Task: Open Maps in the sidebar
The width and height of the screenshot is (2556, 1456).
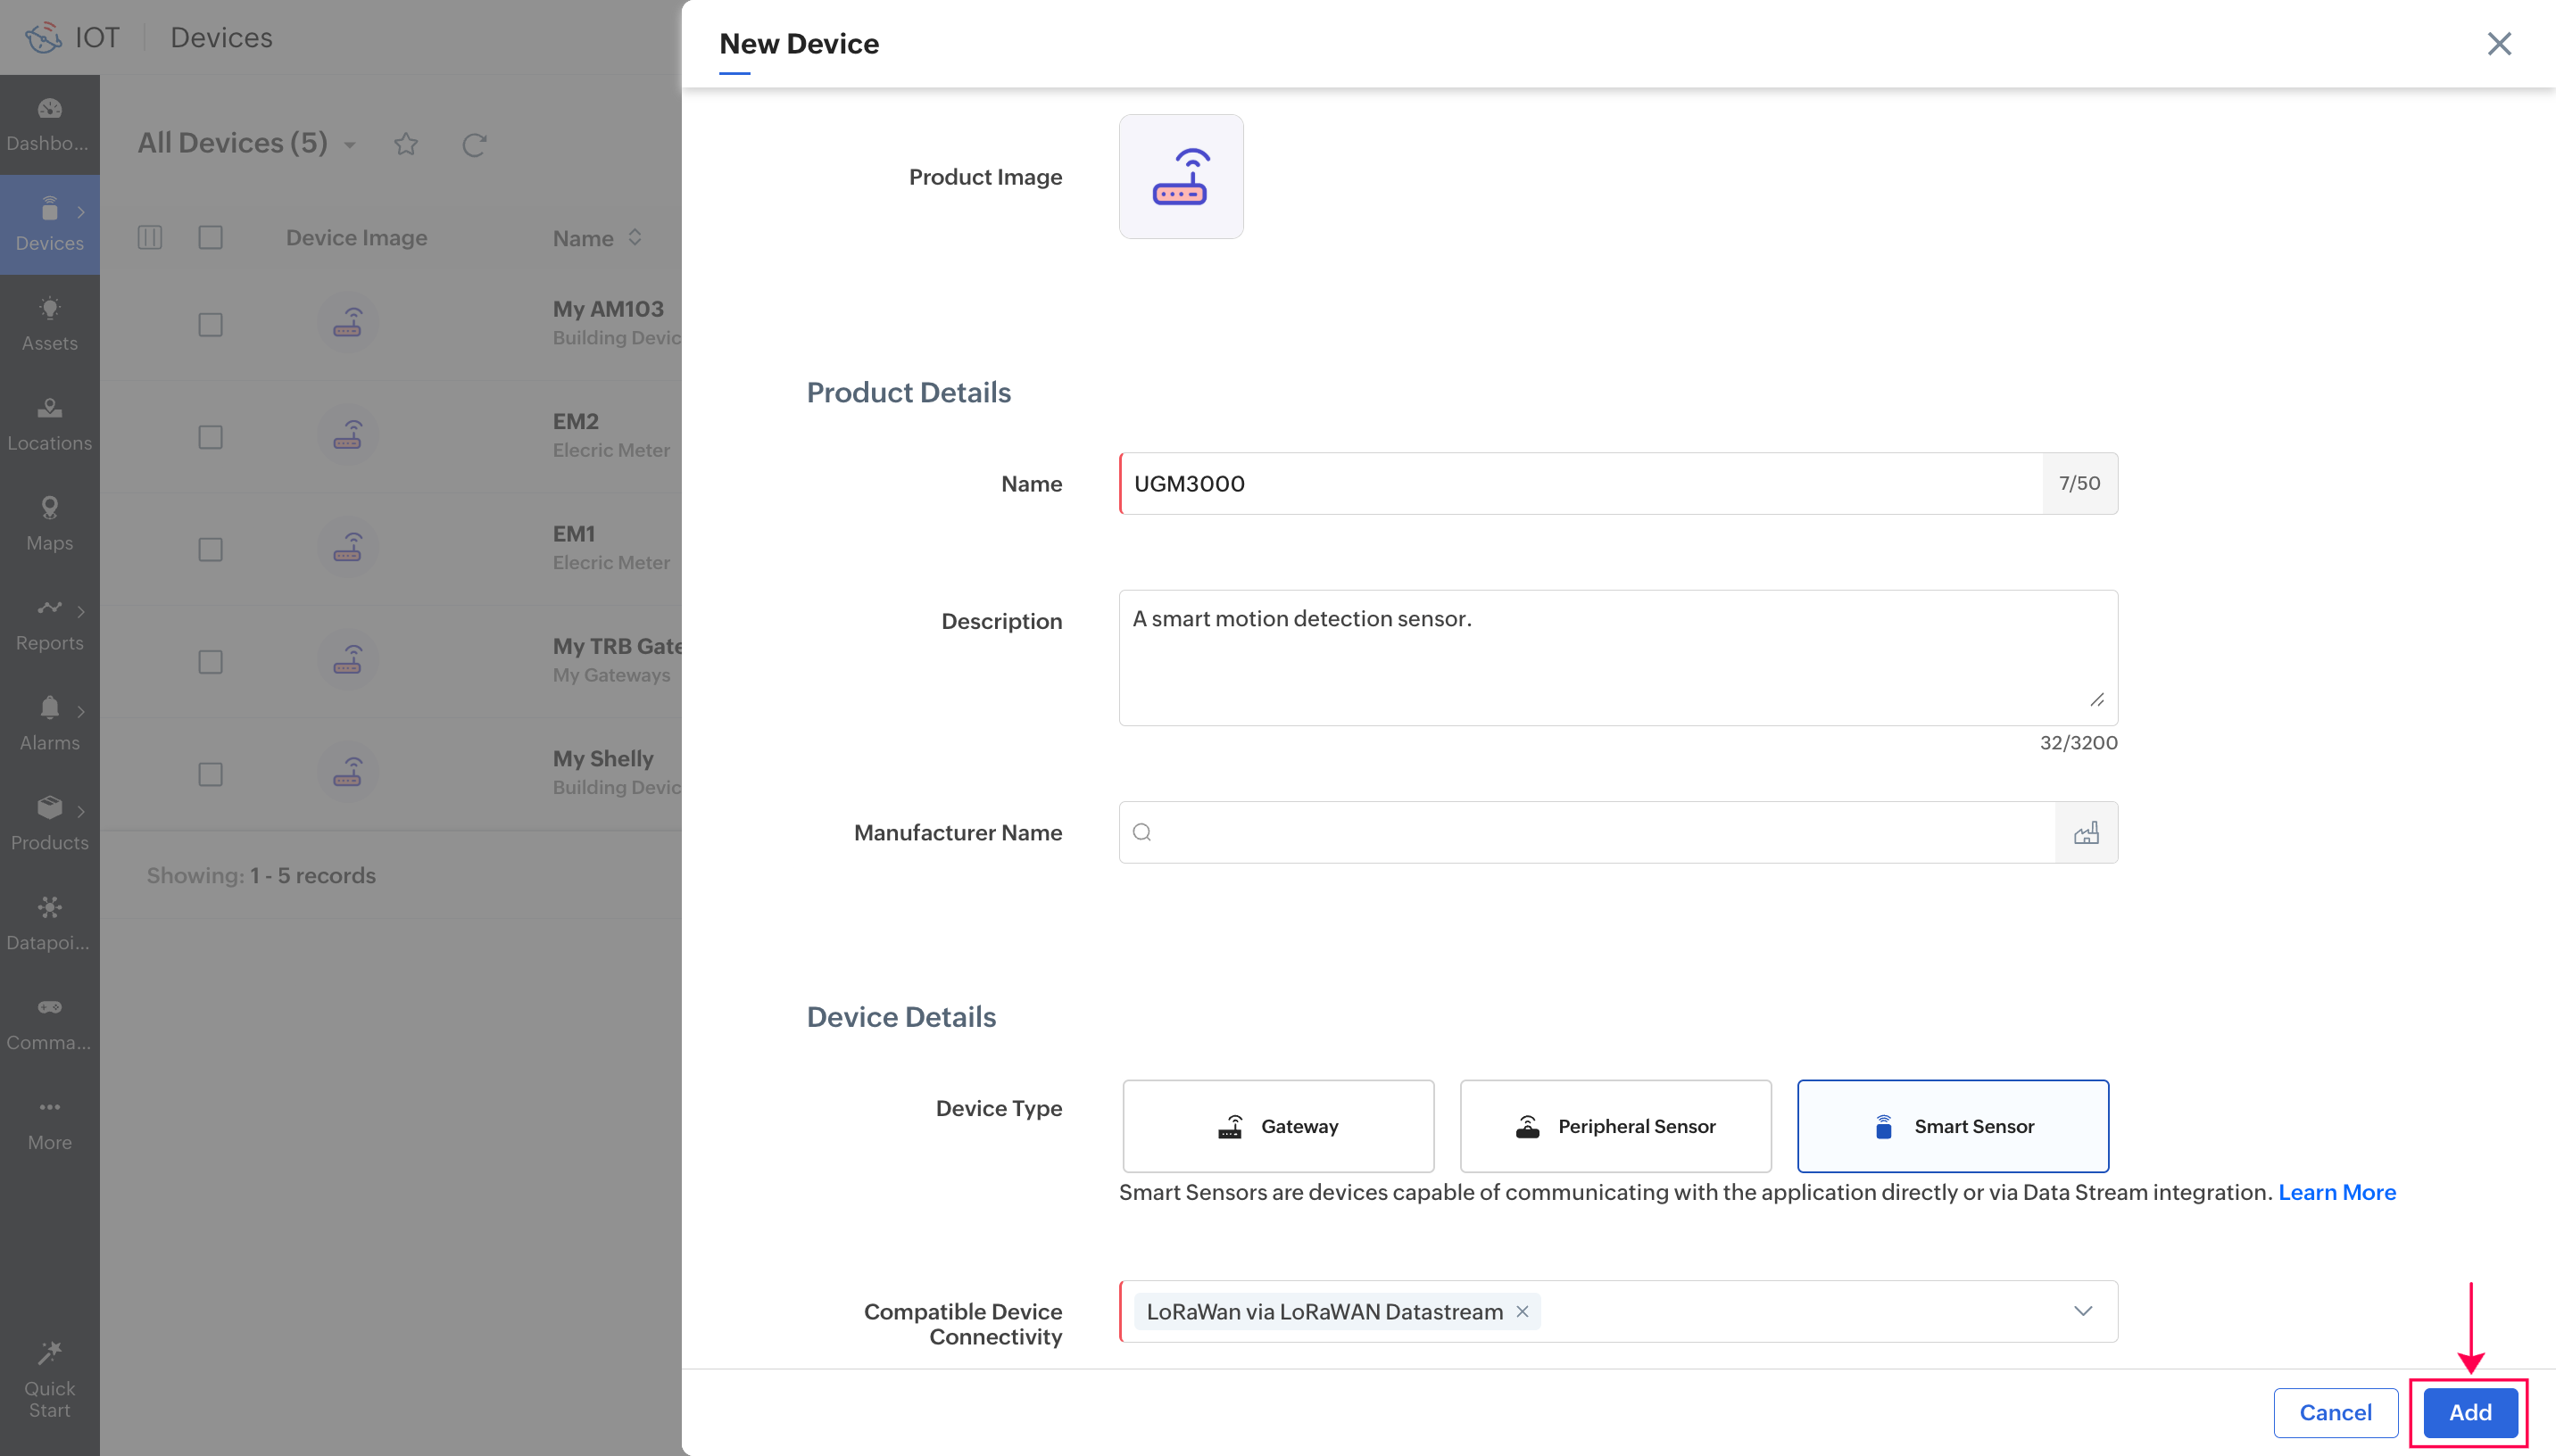Action: (49, 522)
